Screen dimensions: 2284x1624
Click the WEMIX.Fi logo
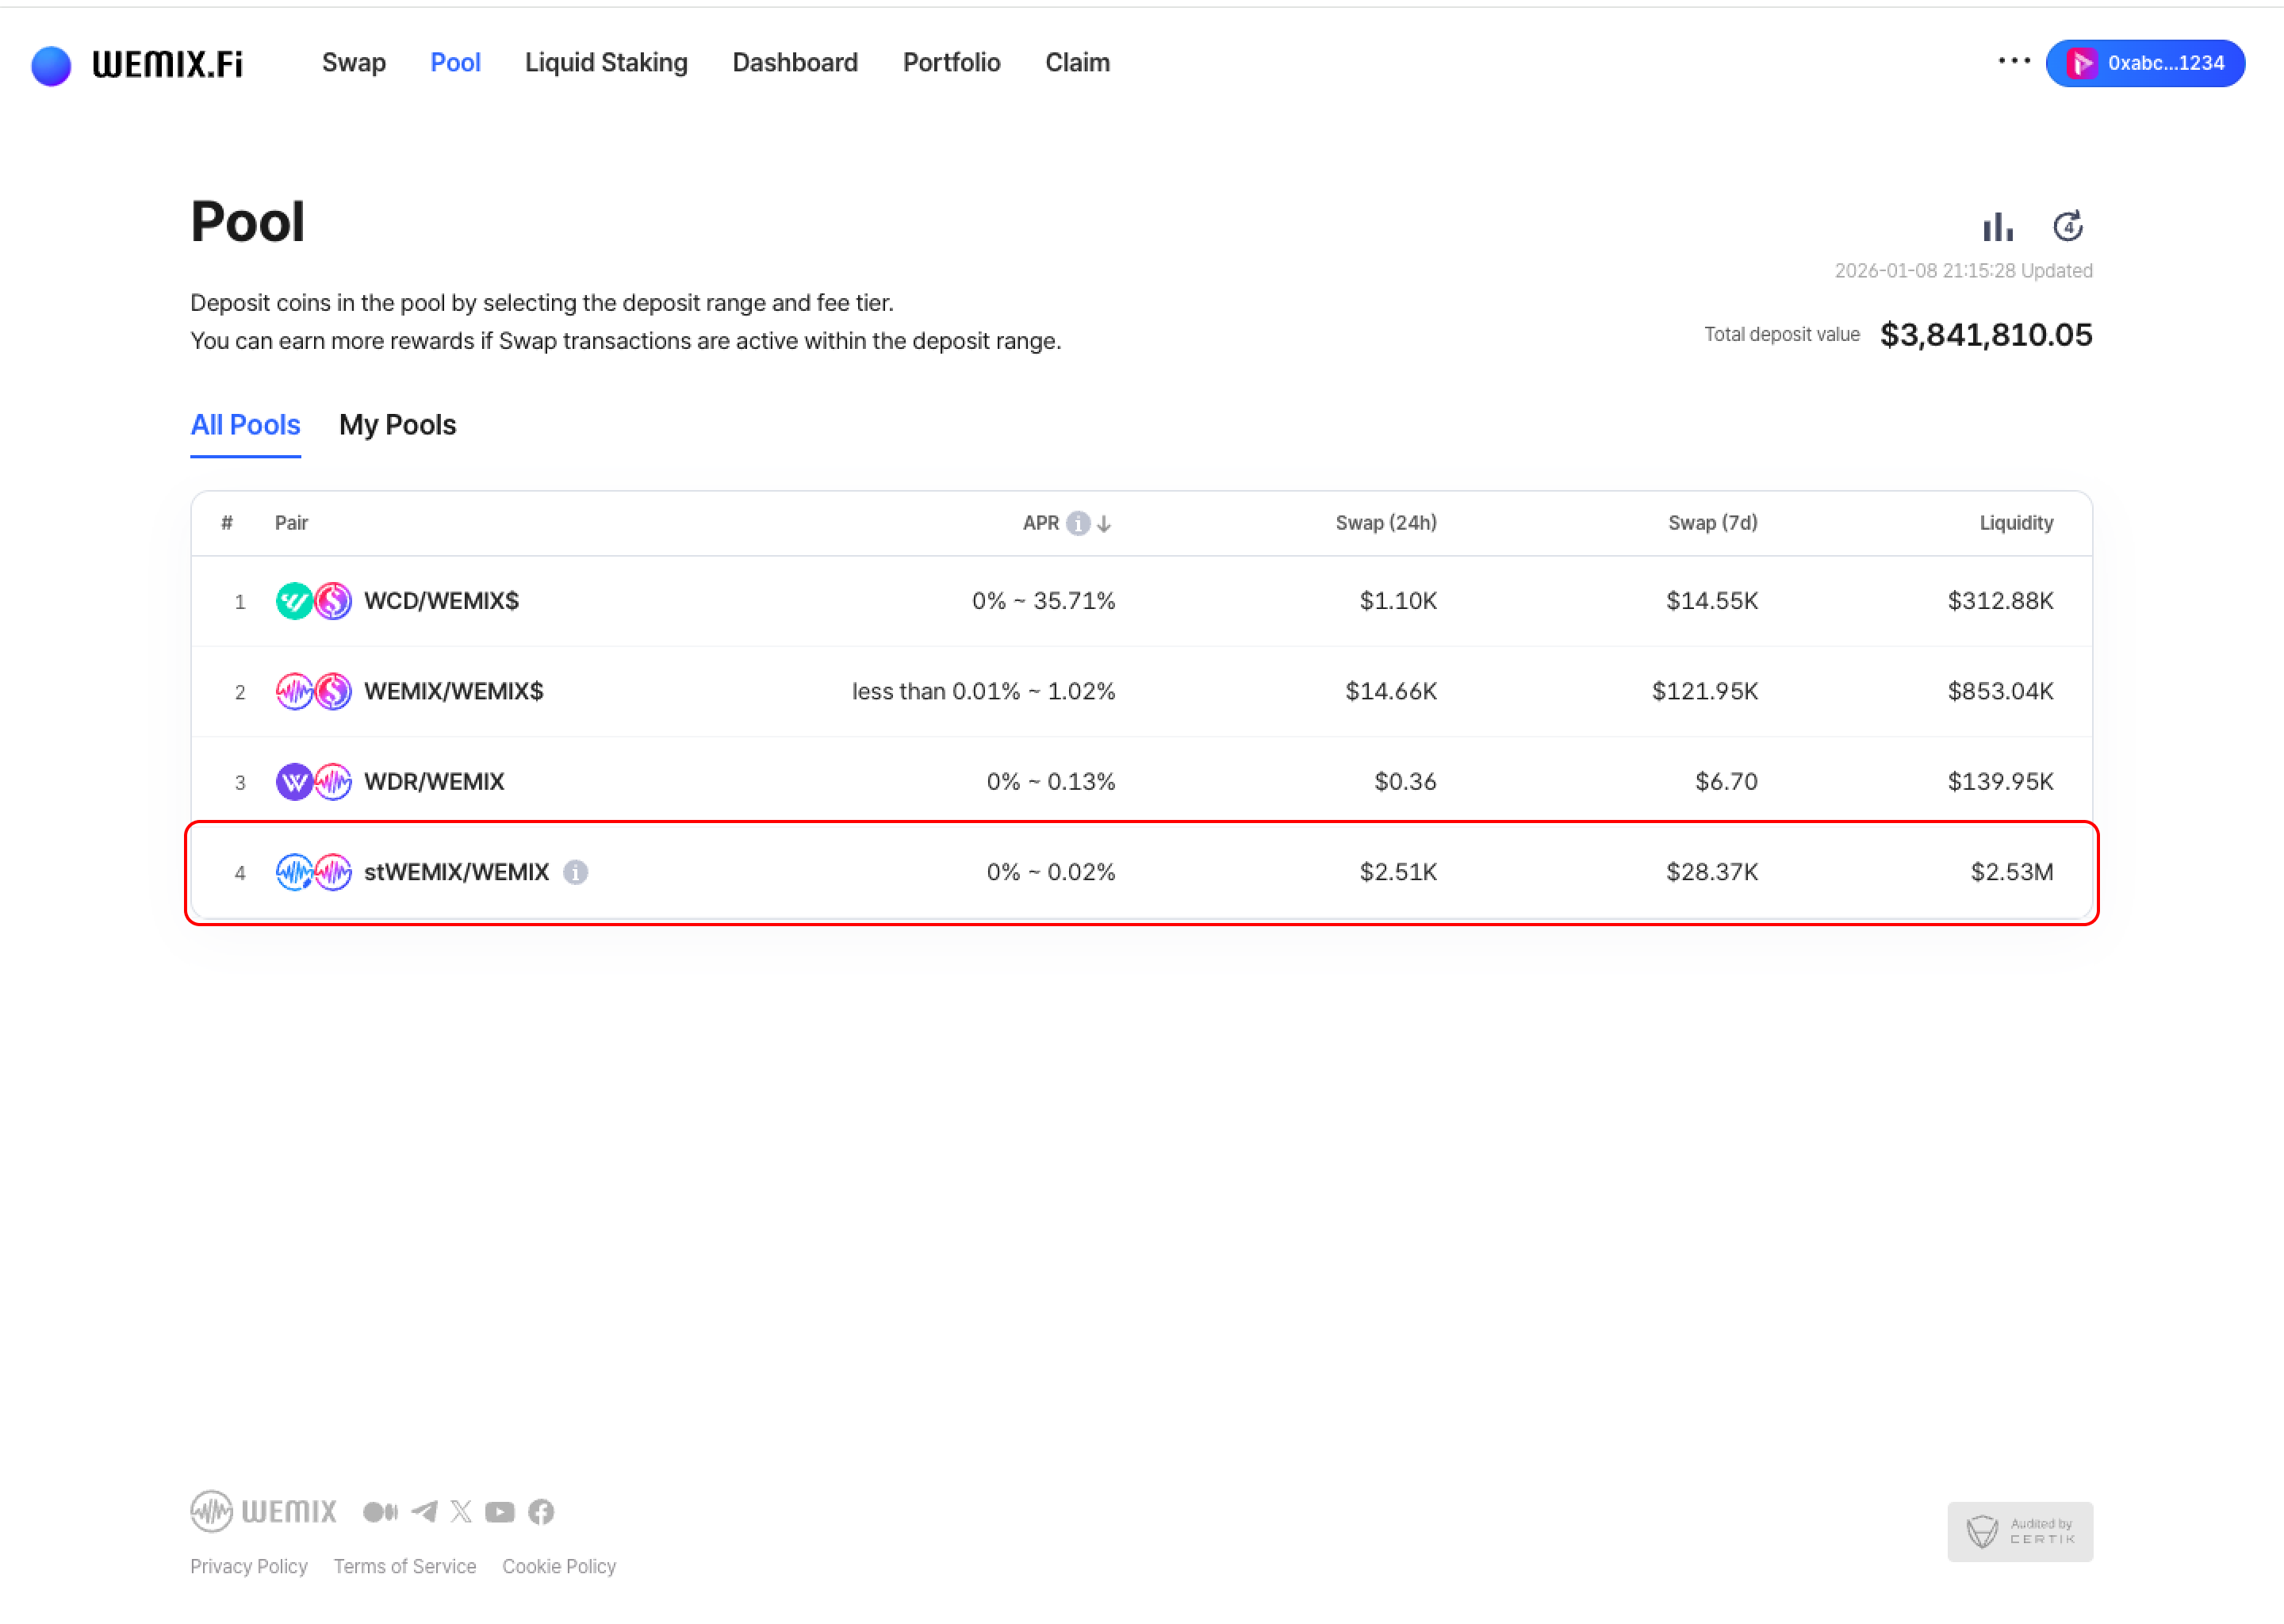tap(138, 64)
